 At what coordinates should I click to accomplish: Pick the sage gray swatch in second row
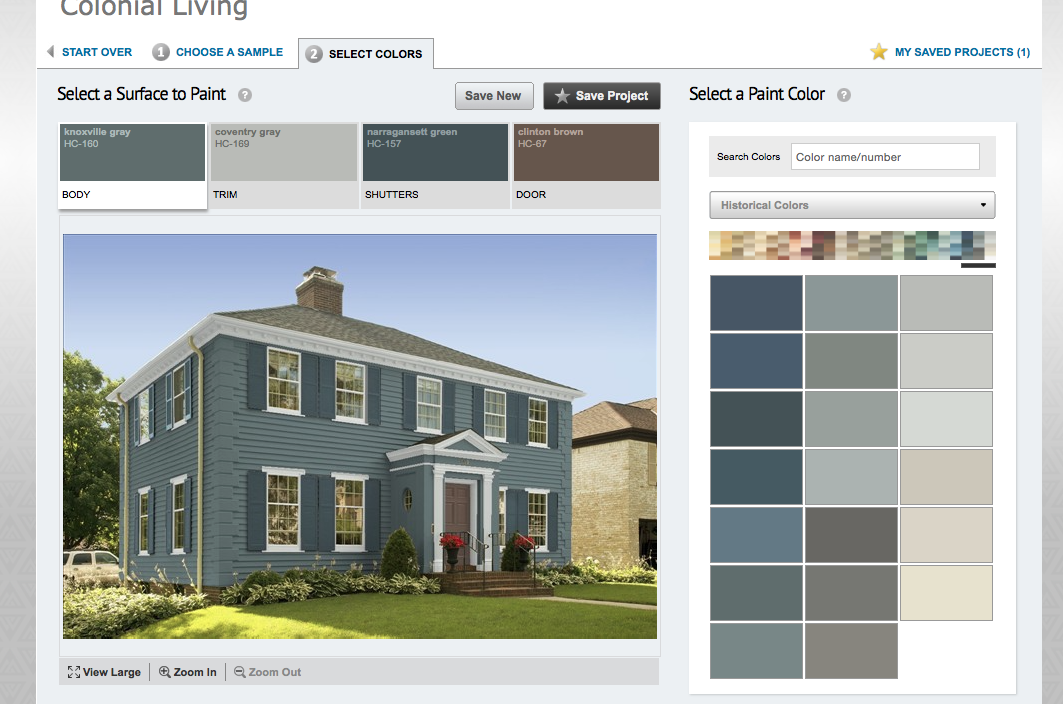851,361
